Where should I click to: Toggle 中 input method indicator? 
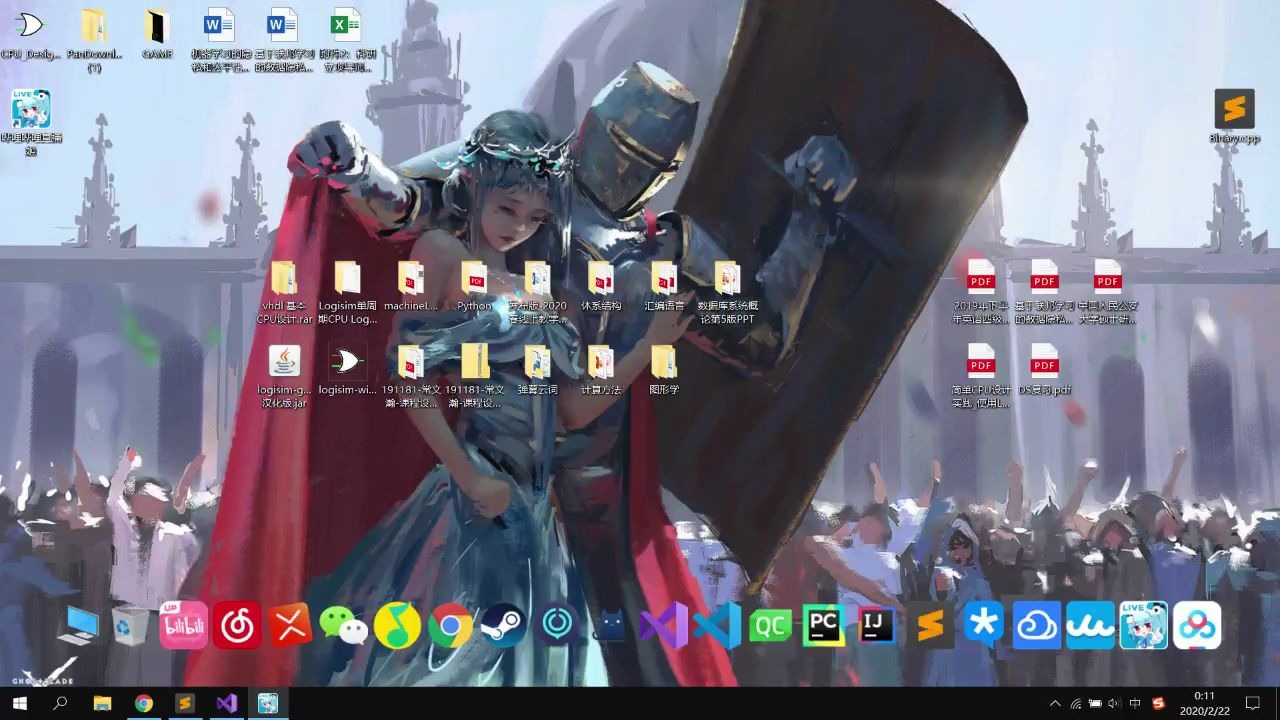(x=1135, y=703)
